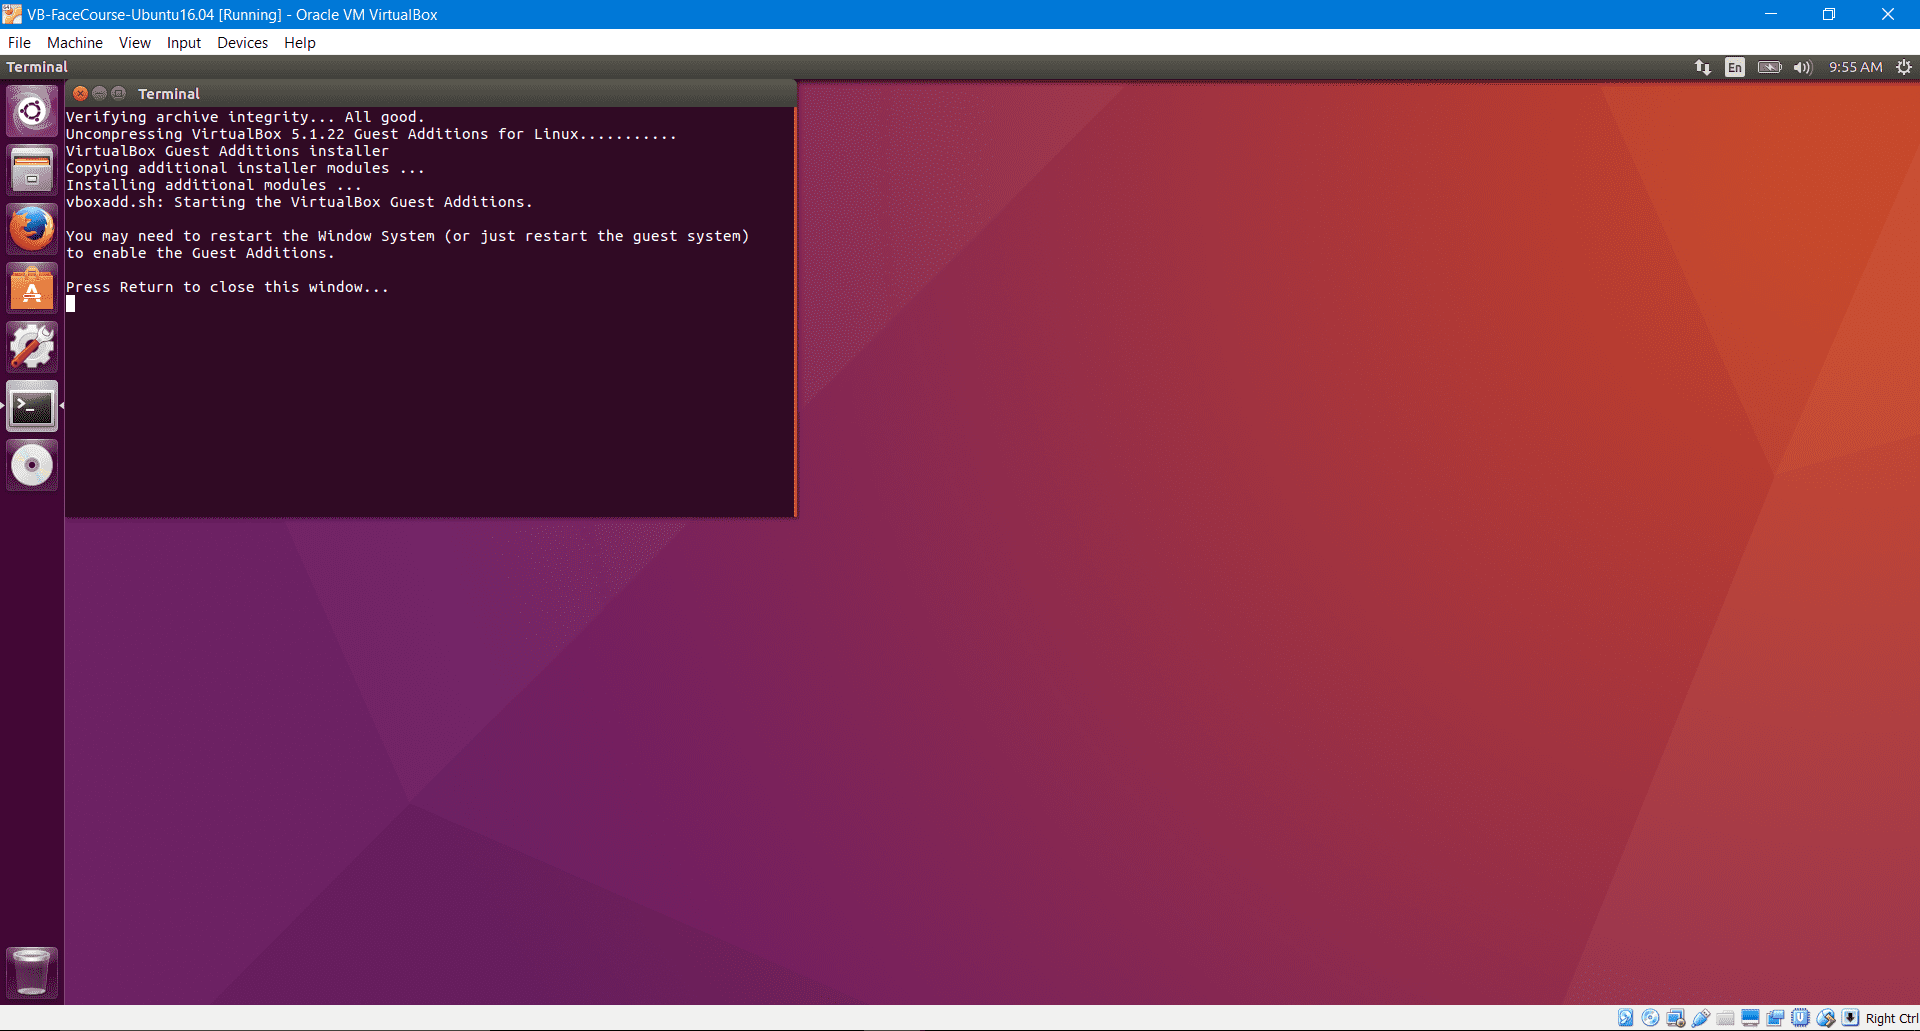Image resolution: width=1920 pixels, height=1031 pixels.
Task: Open the mounted disc icon in launcher
Action: (x=32, y=465)
